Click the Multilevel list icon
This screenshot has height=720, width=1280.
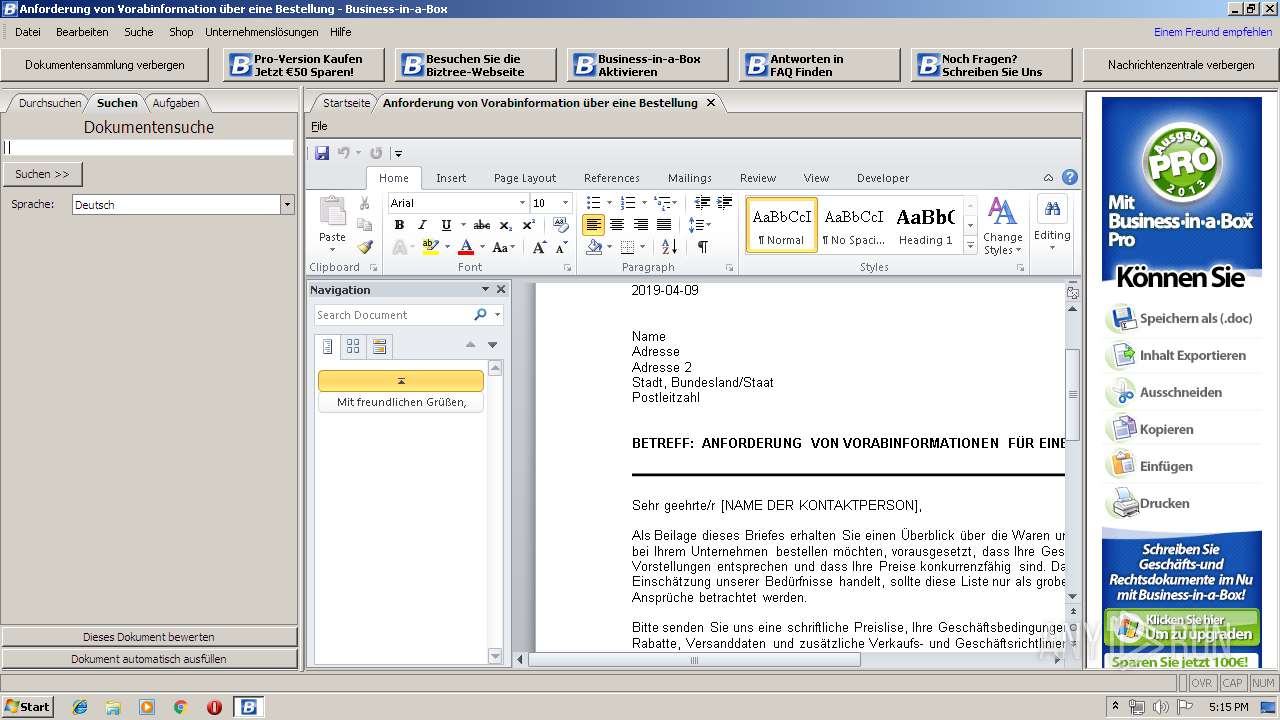click(x=661, y=203)
